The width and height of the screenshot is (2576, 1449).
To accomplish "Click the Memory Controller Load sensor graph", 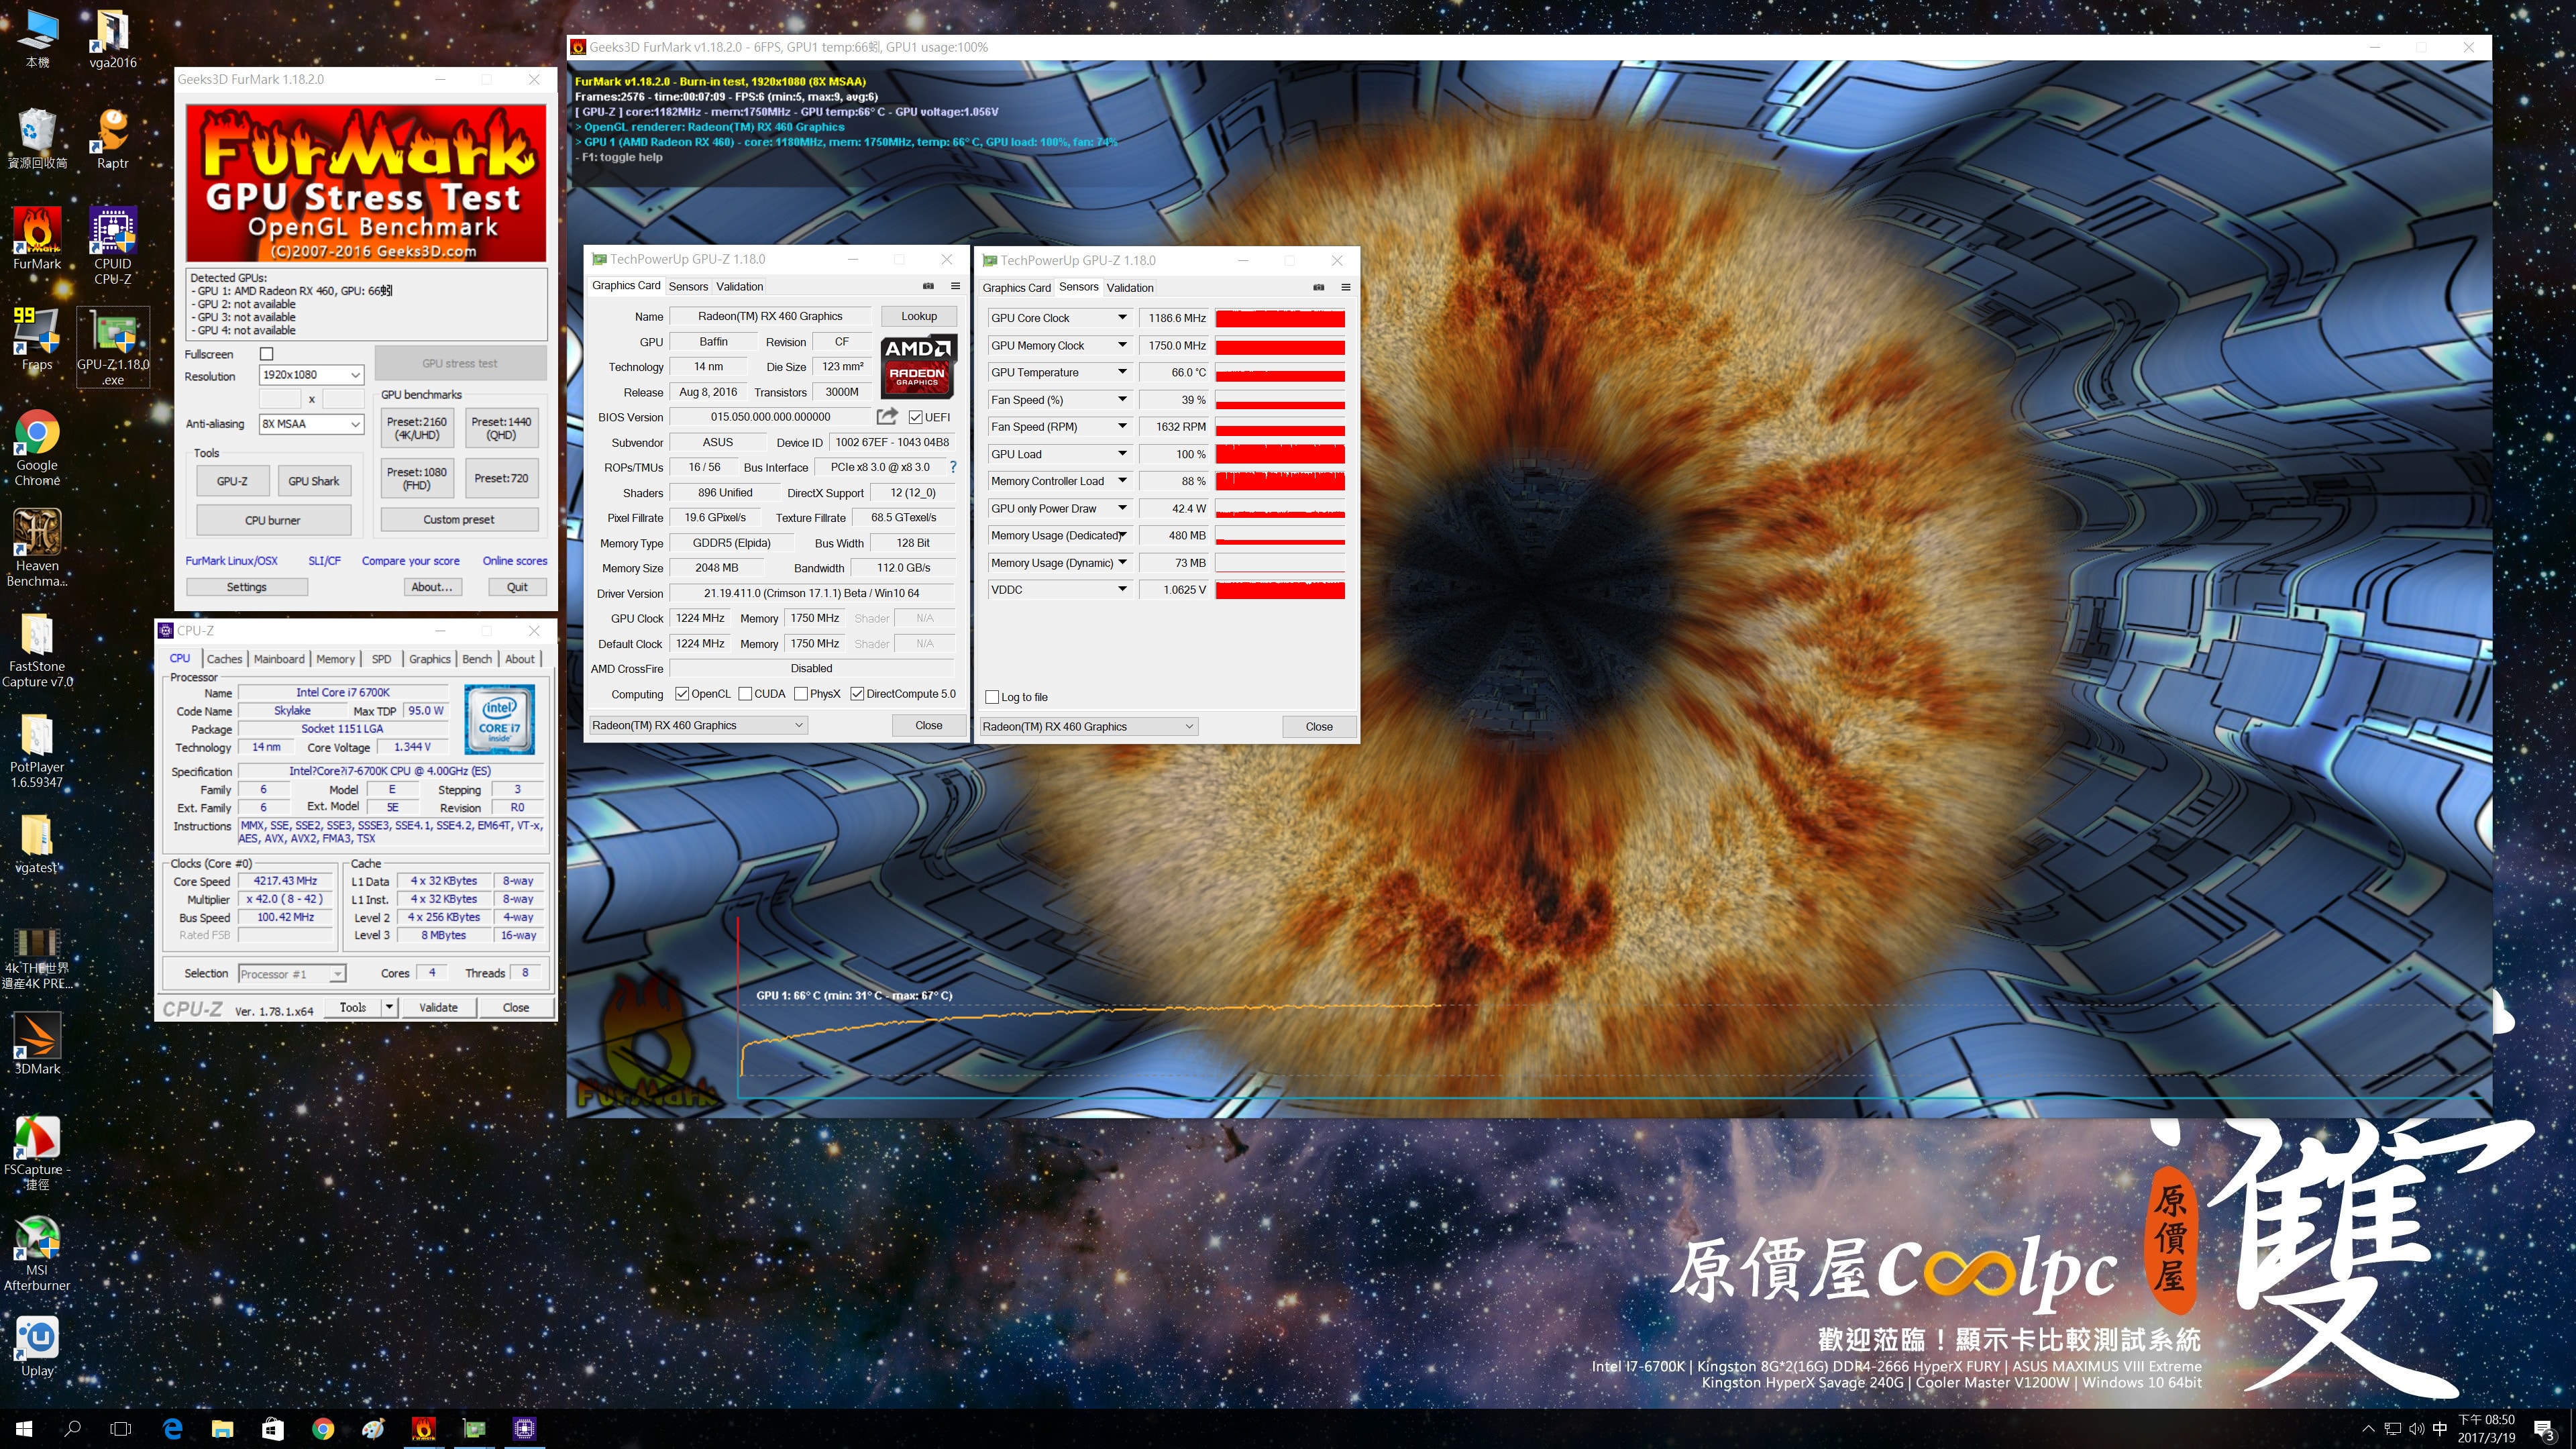I will (1279, 481).
